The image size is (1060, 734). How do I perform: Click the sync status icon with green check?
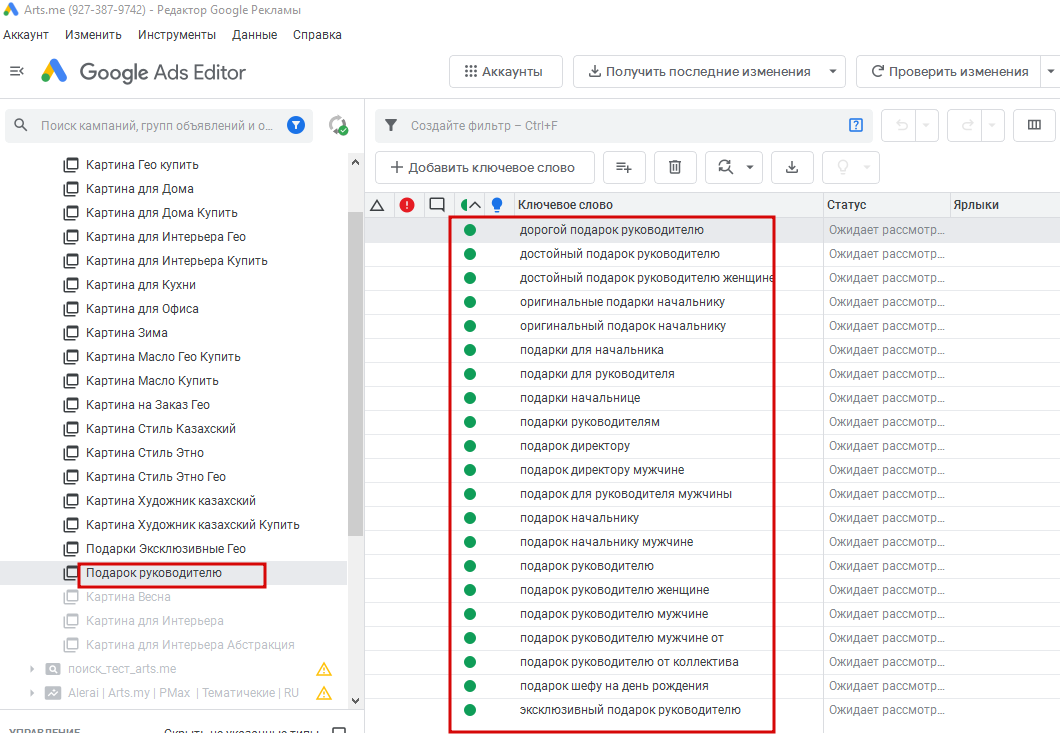(338, 125)
